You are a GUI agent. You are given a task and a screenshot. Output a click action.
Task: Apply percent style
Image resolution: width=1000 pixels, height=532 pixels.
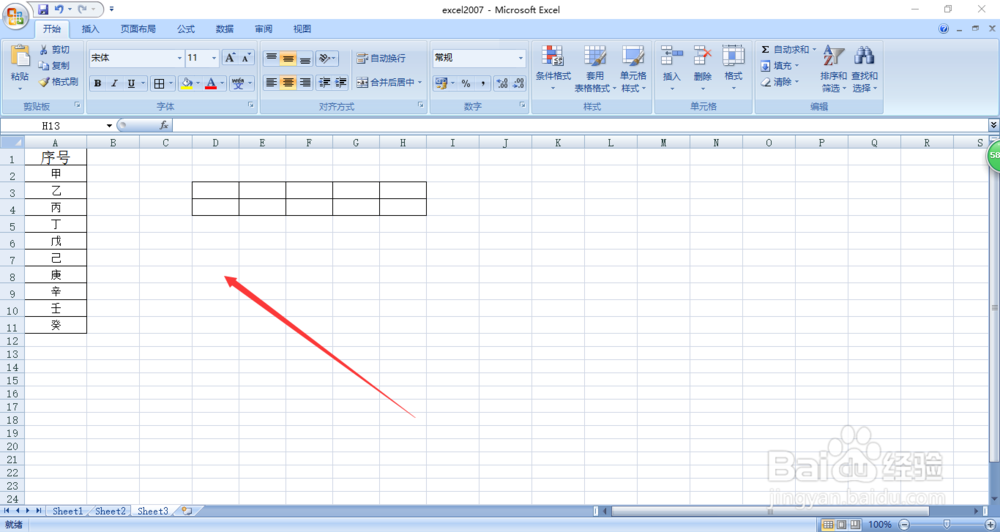466,83
